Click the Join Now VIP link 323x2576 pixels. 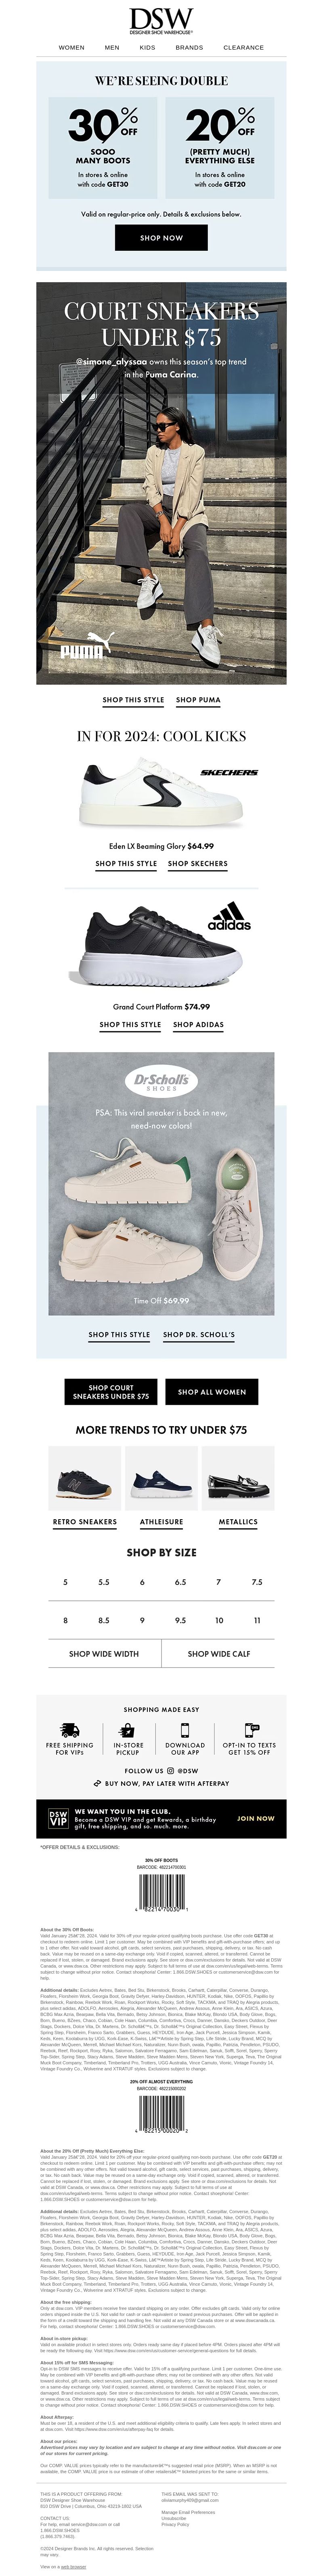pyautogui.click(x=255, y=1818)
